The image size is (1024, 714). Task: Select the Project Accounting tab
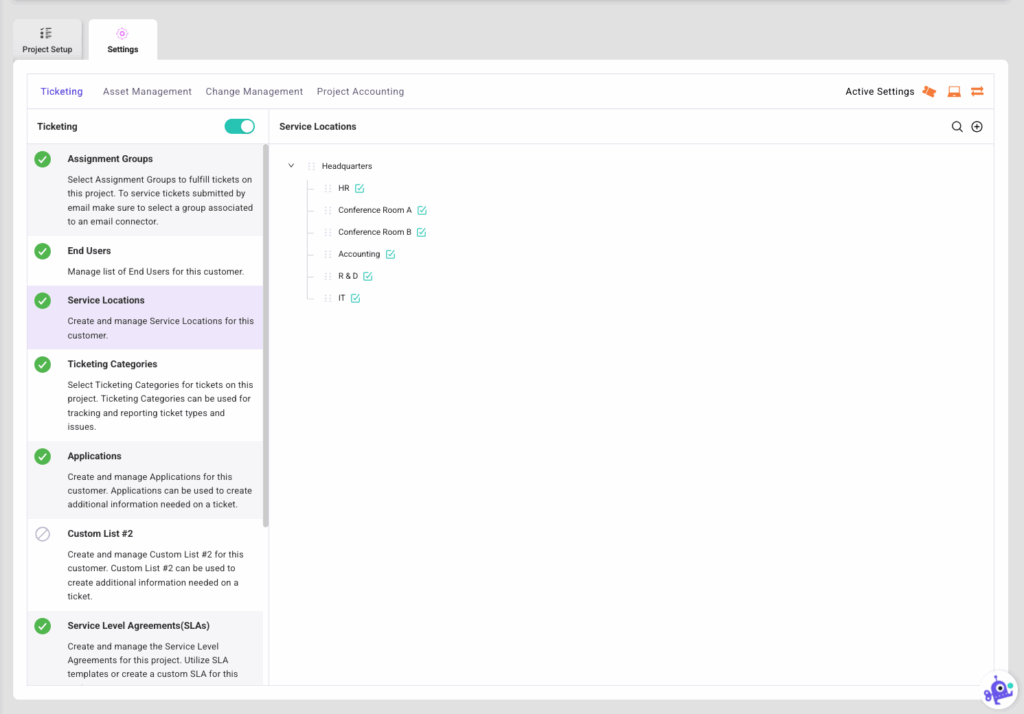(360, 92)
